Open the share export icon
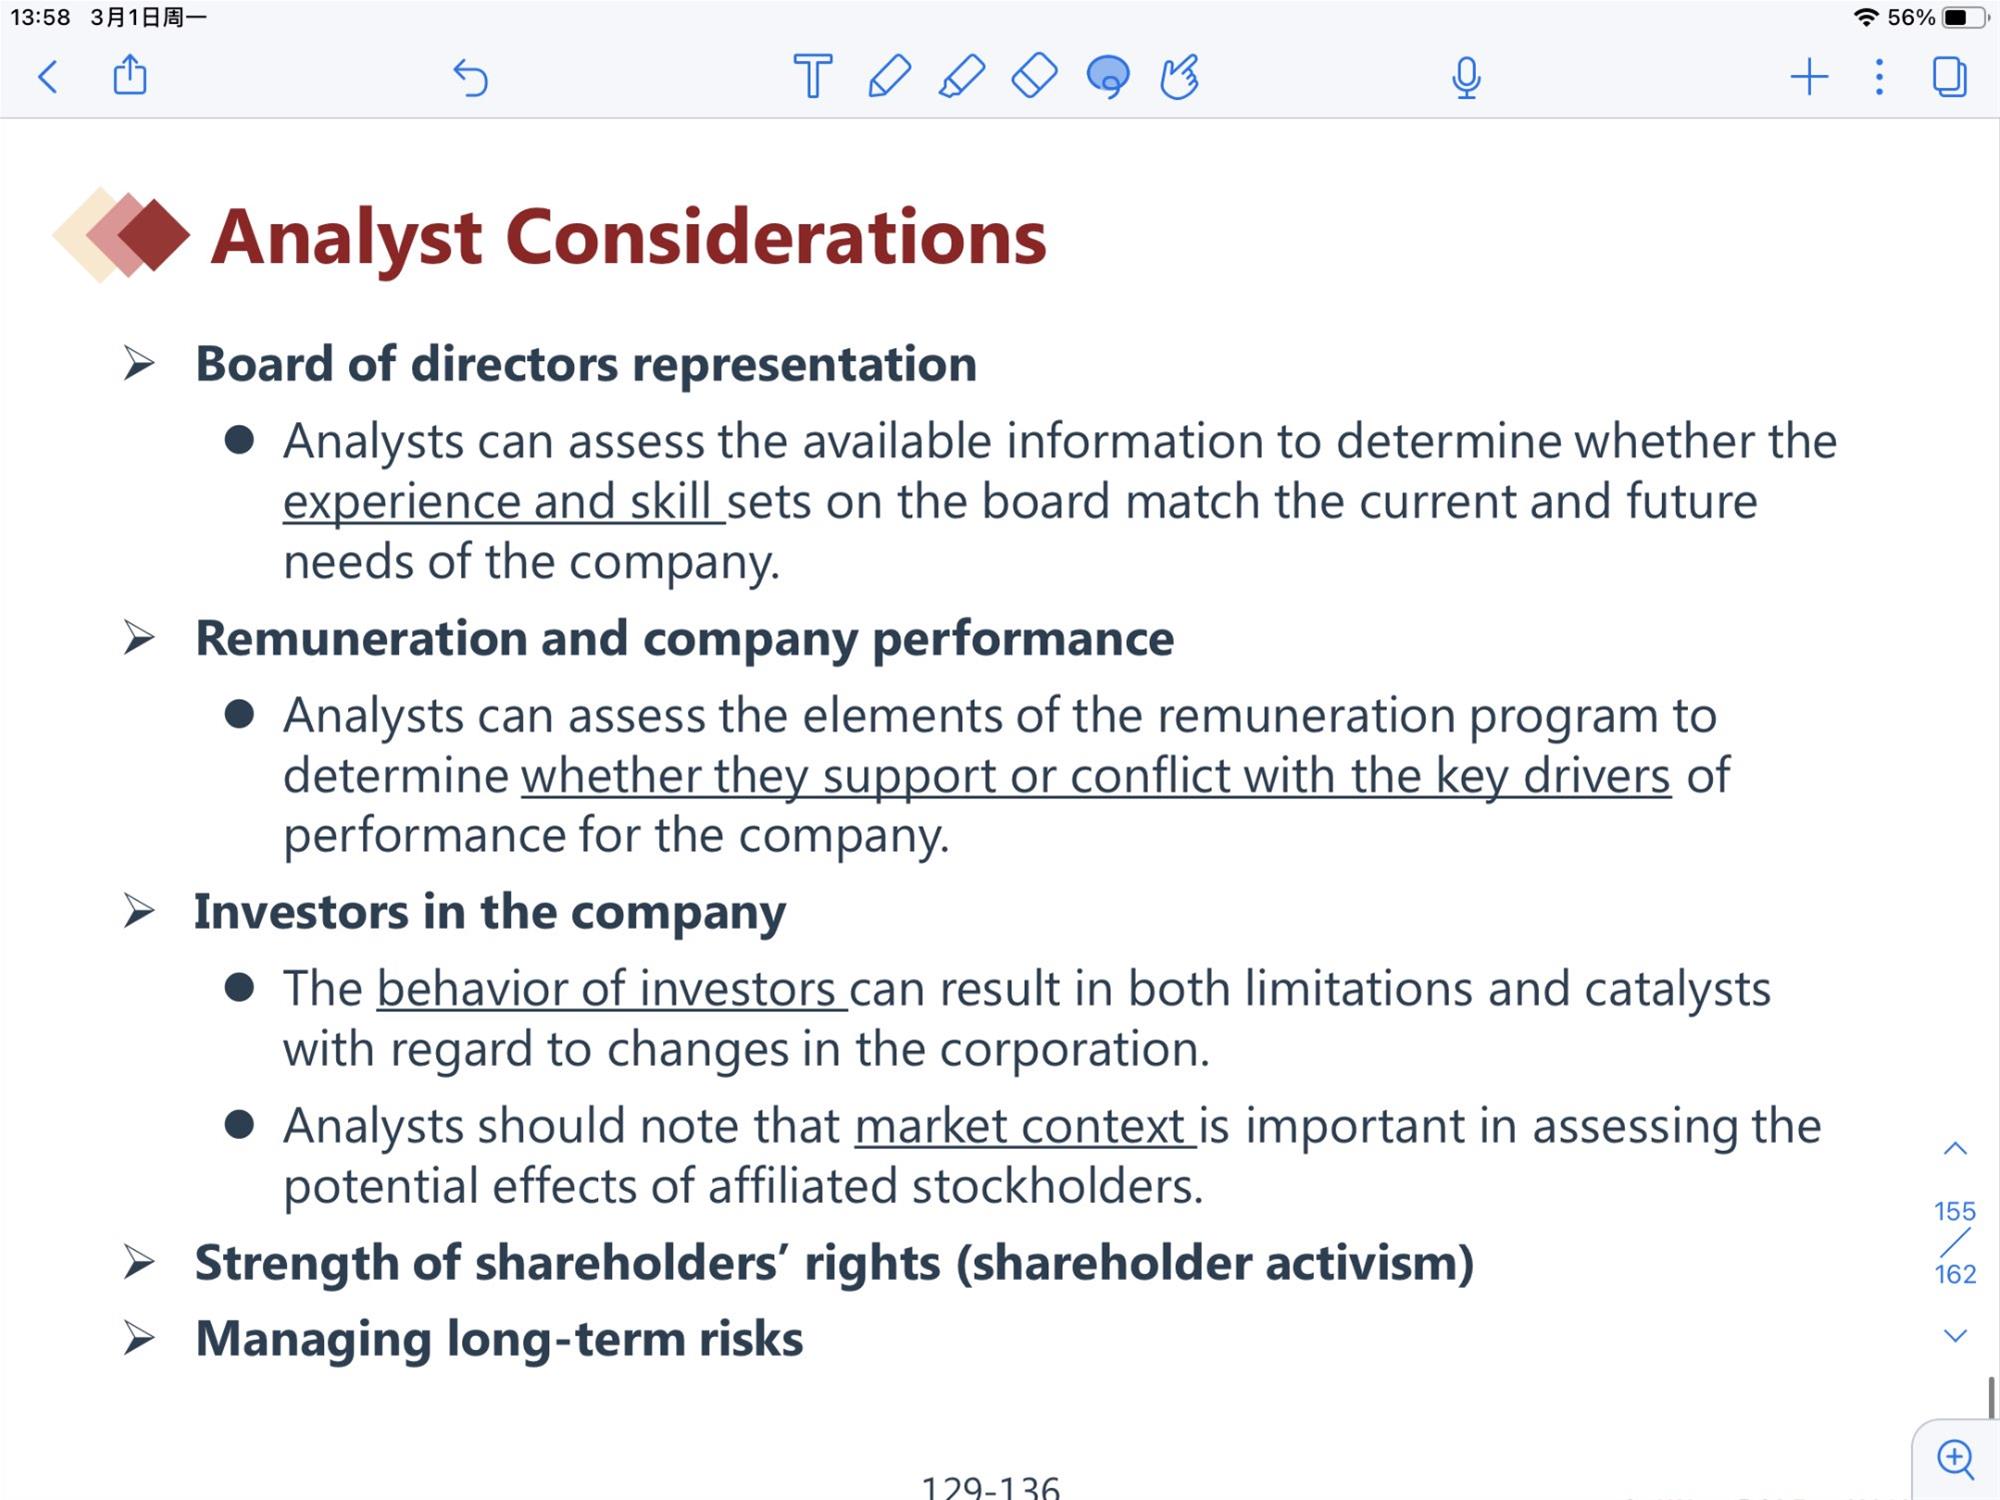Image resolution: width=2000 pixels, height=1500 pixels. coord(130,75)
